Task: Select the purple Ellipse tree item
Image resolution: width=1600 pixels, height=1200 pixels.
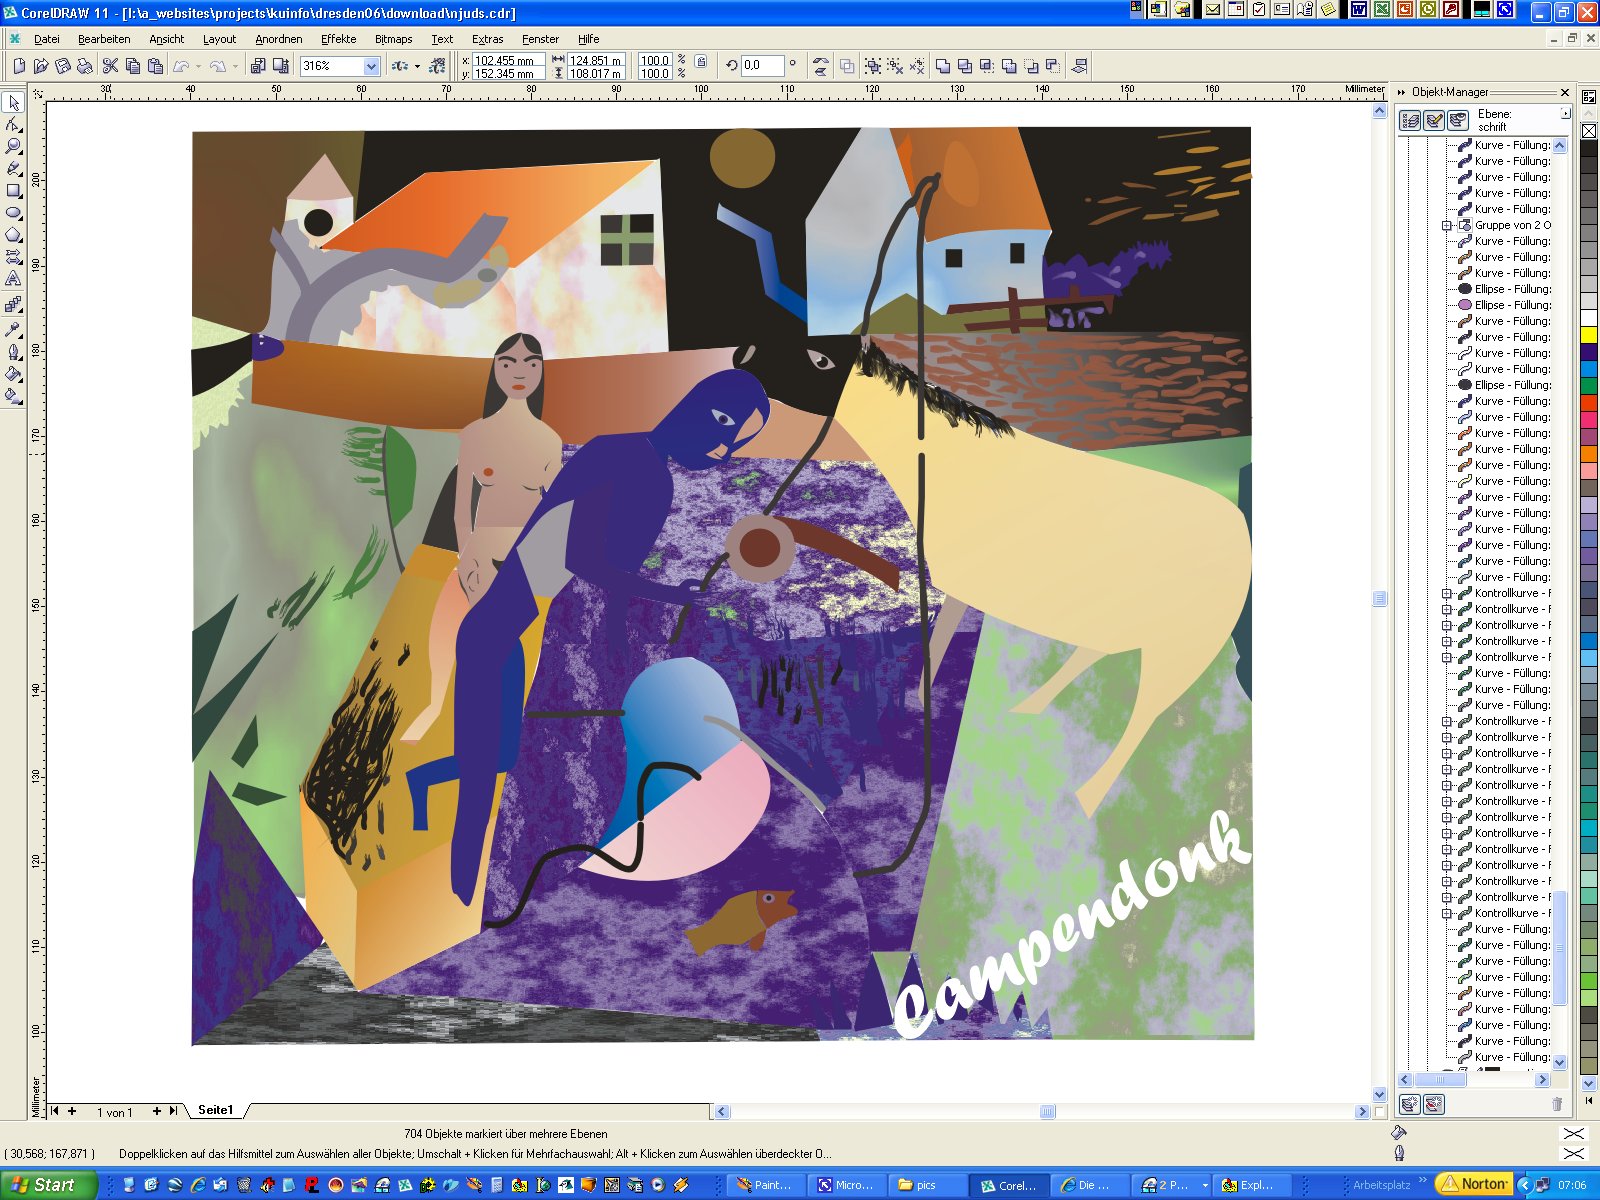Action: tap(1504, 305)
